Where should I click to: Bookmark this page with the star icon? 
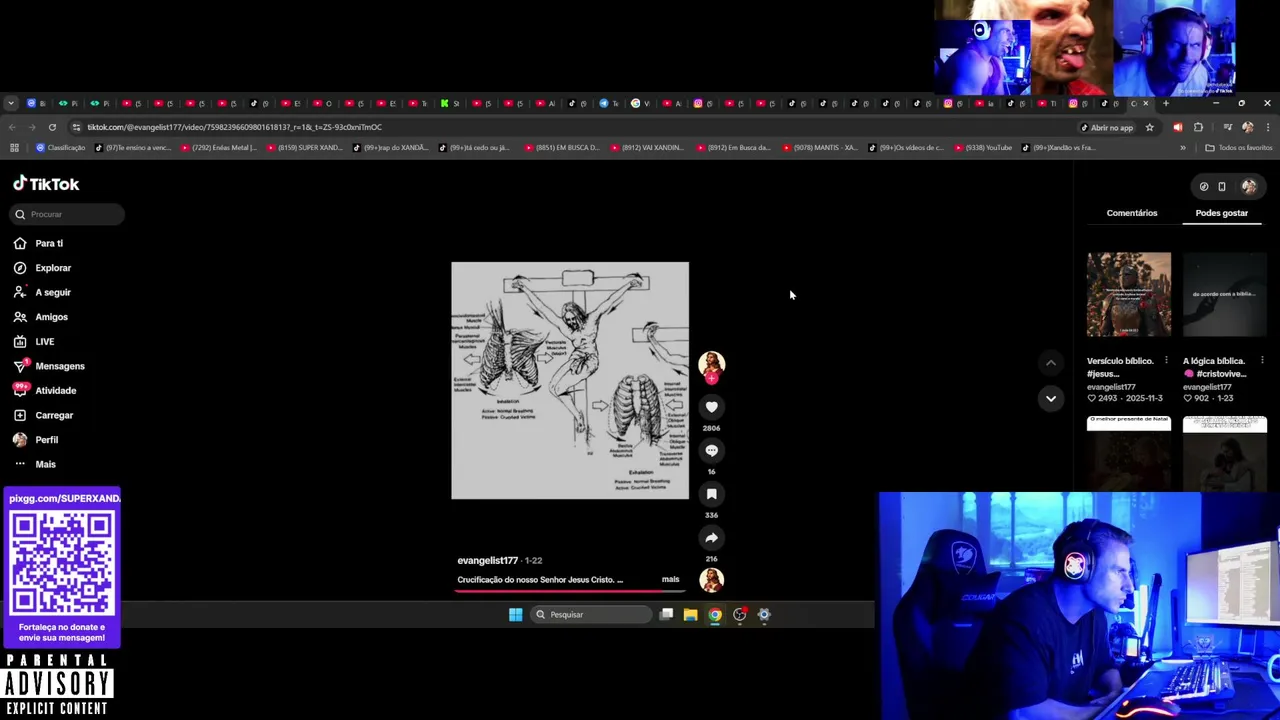[x=1149, y=127]
